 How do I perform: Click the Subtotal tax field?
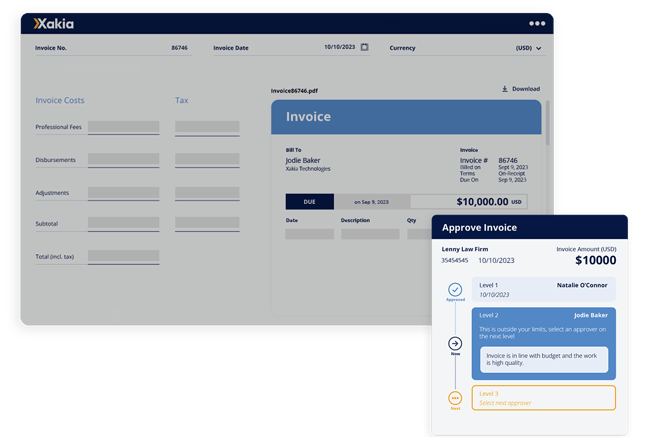point(207,224)
